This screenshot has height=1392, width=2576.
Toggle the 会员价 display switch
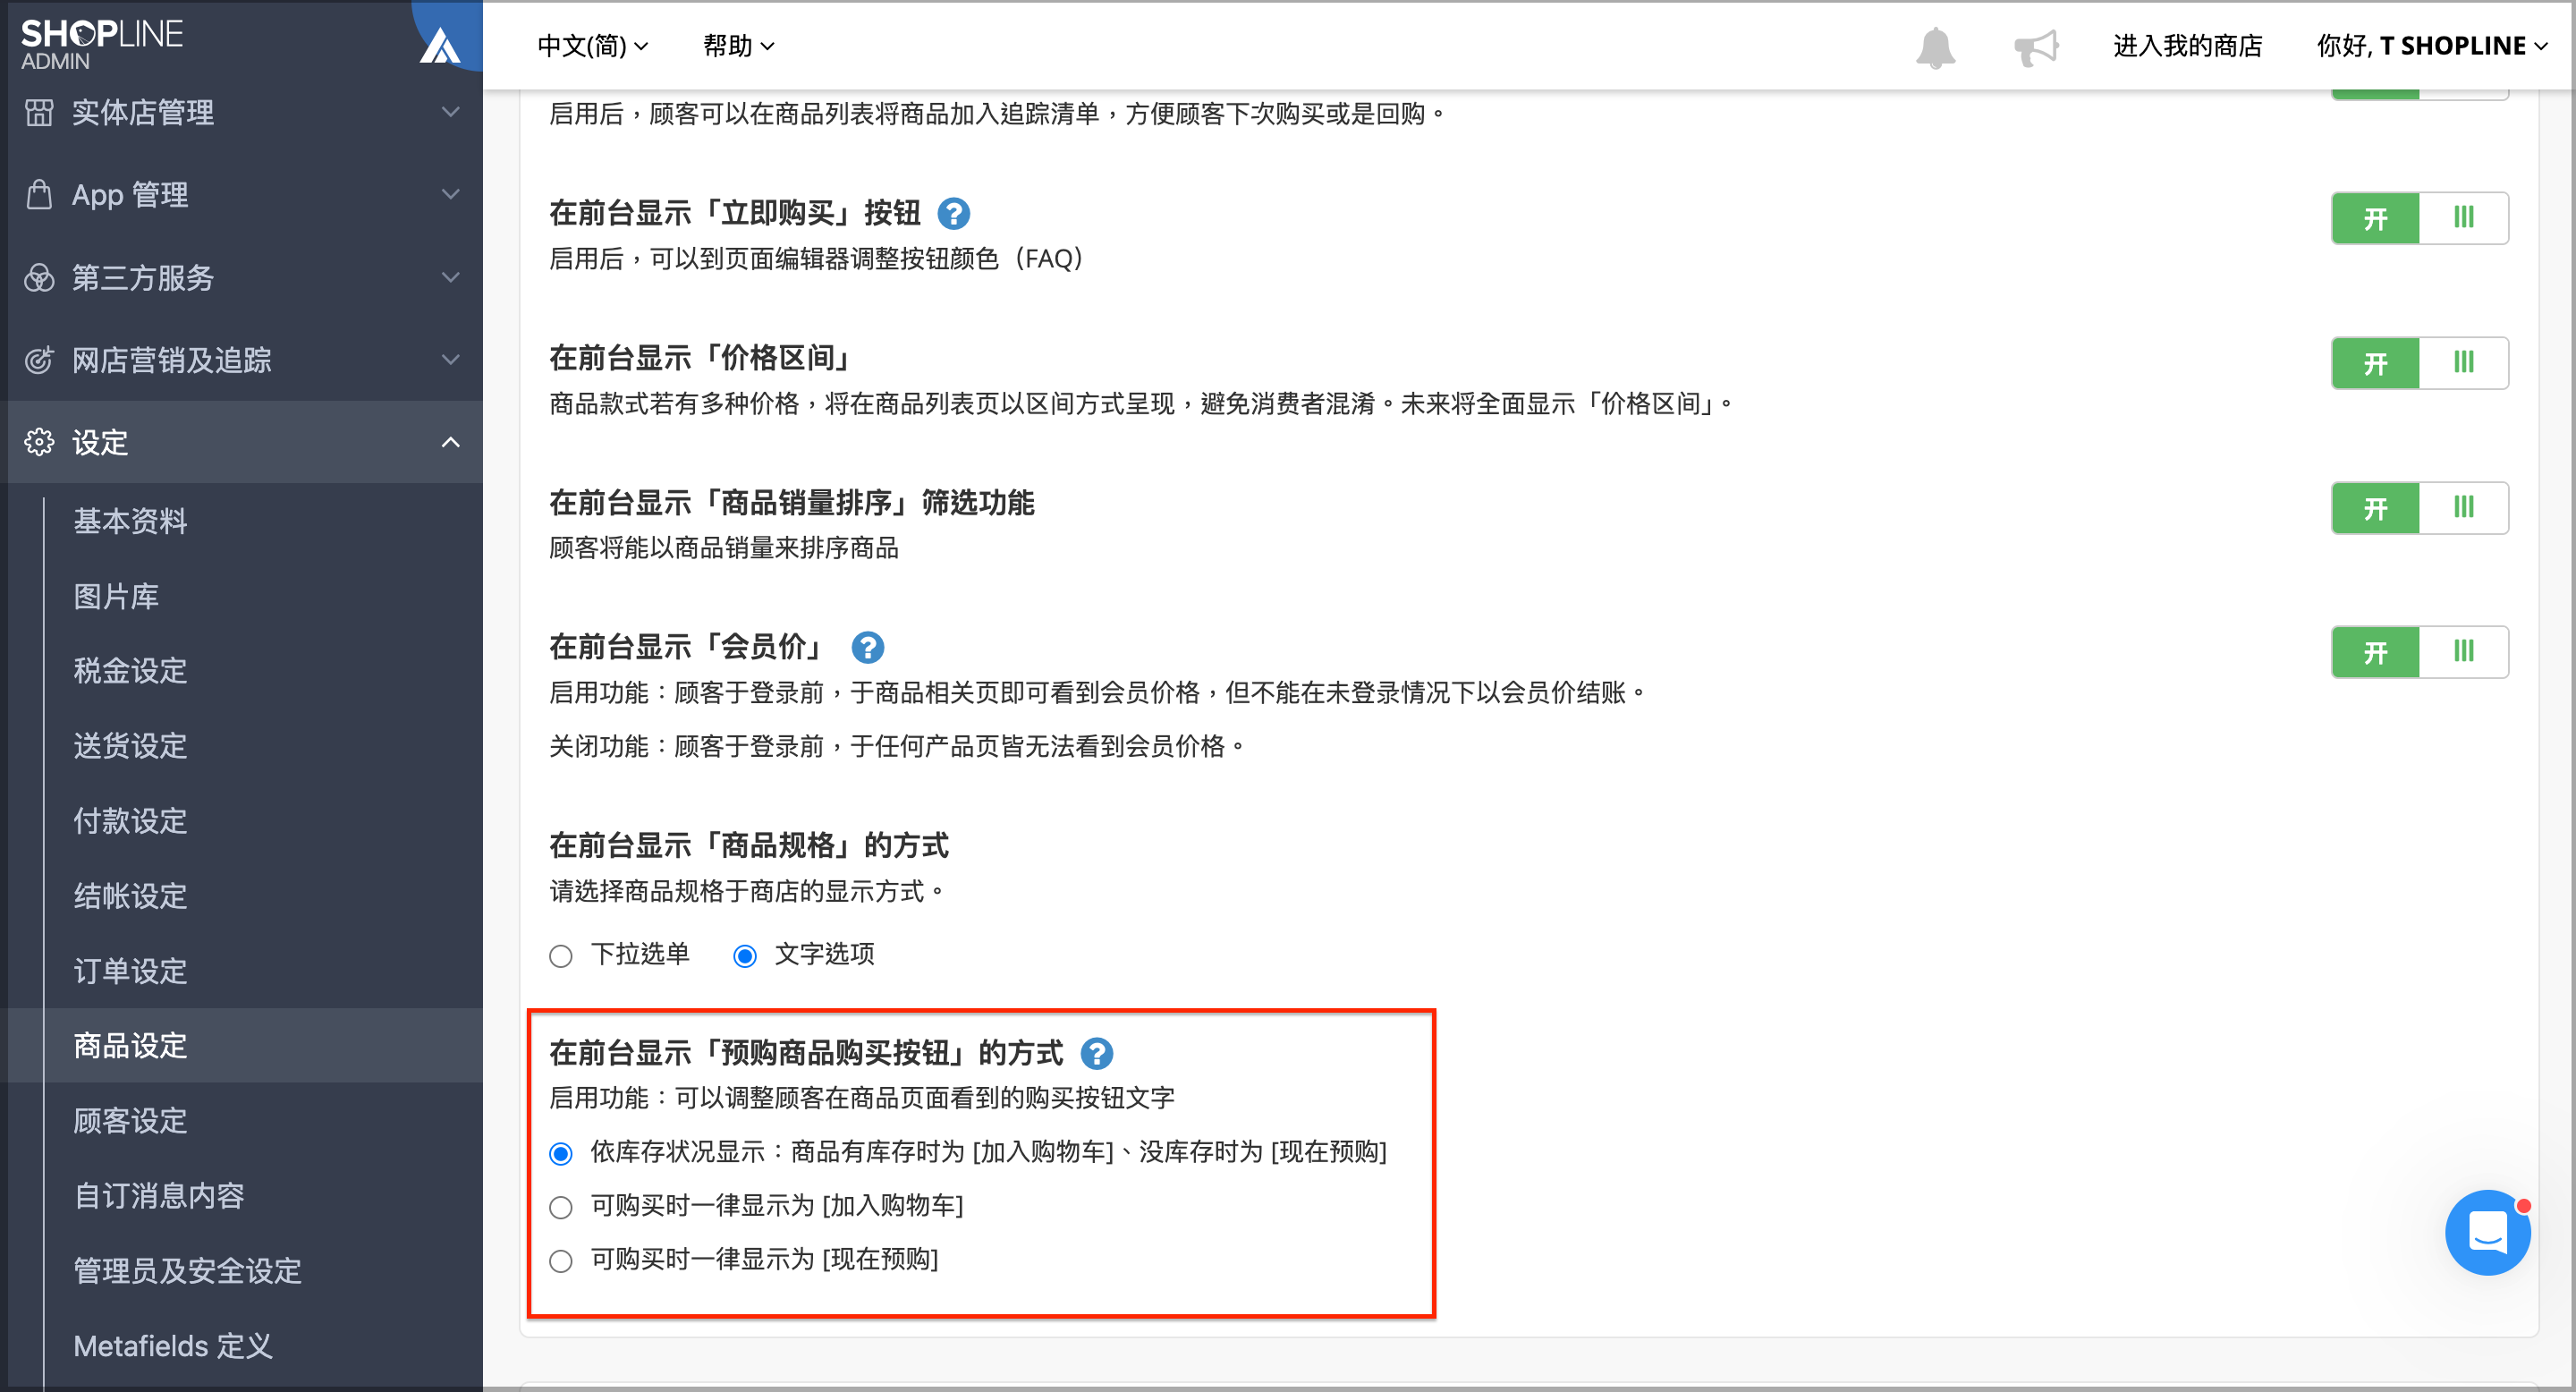point(2419,652)
